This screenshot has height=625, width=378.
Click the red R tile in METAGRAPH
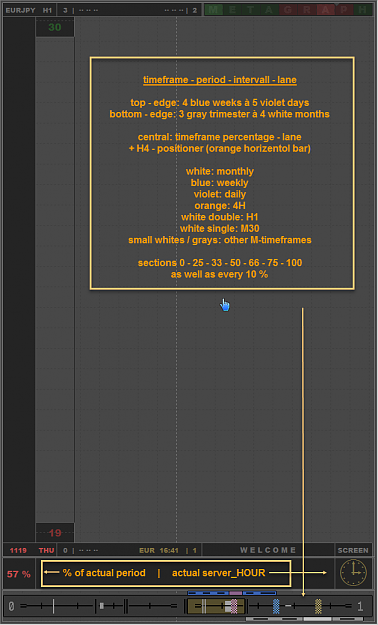(x=307, y=10)
